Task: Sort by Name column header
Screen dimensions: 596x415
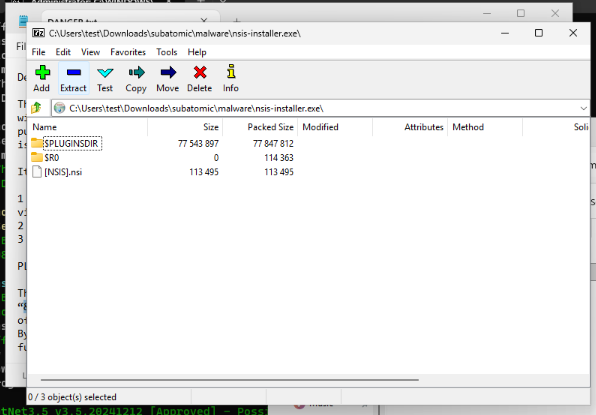Action: pos(87,127)
